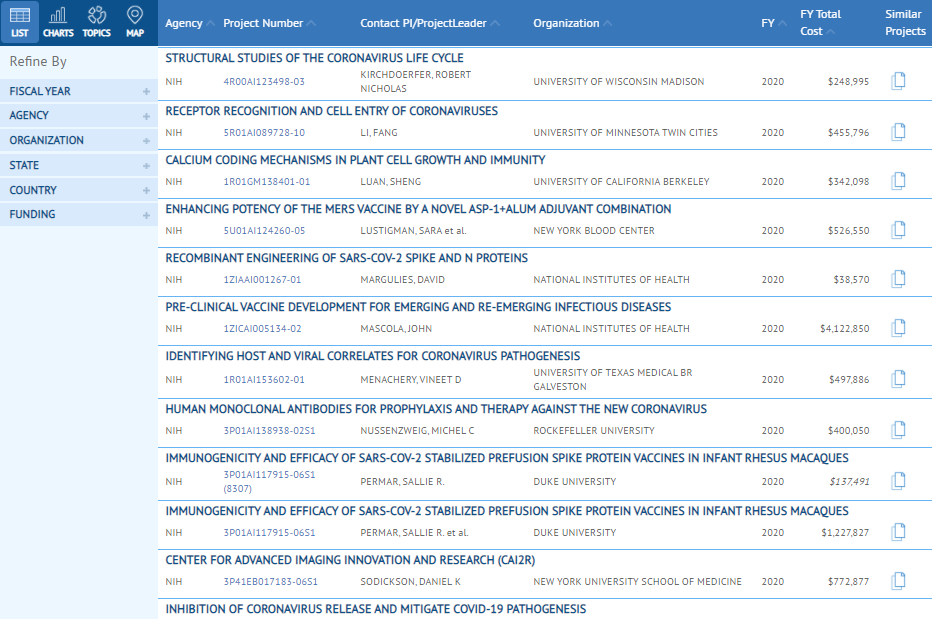This screenshot has width=932, height=619.
Task: Open project 4R00AI123498-03
Action: point(264,81)
